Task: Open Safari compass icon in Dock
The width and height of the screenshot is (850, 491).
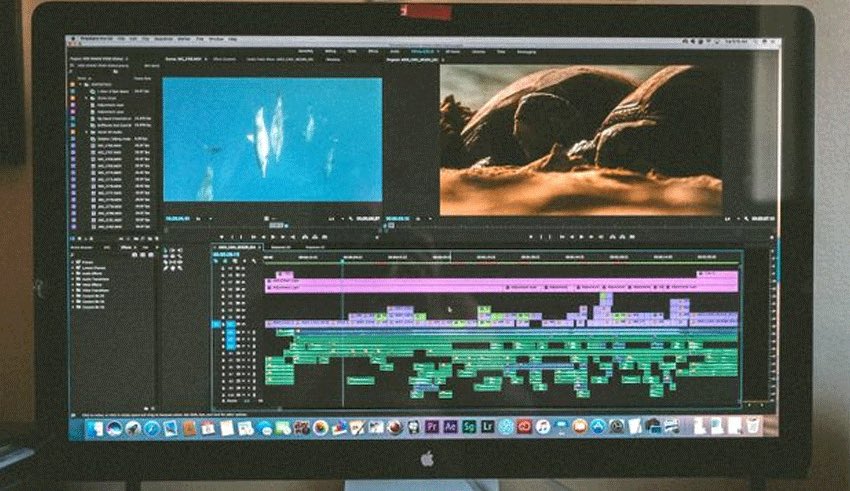Action: click(x=152, y=429)
